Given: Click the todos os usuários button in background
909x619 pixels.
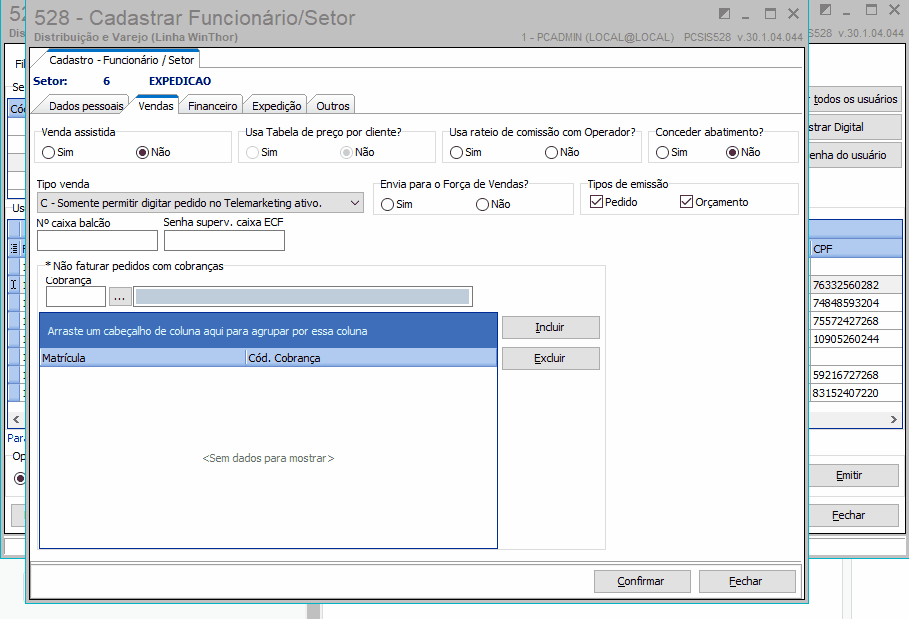Looking at the screenshot, I should [x=855, y=99].
